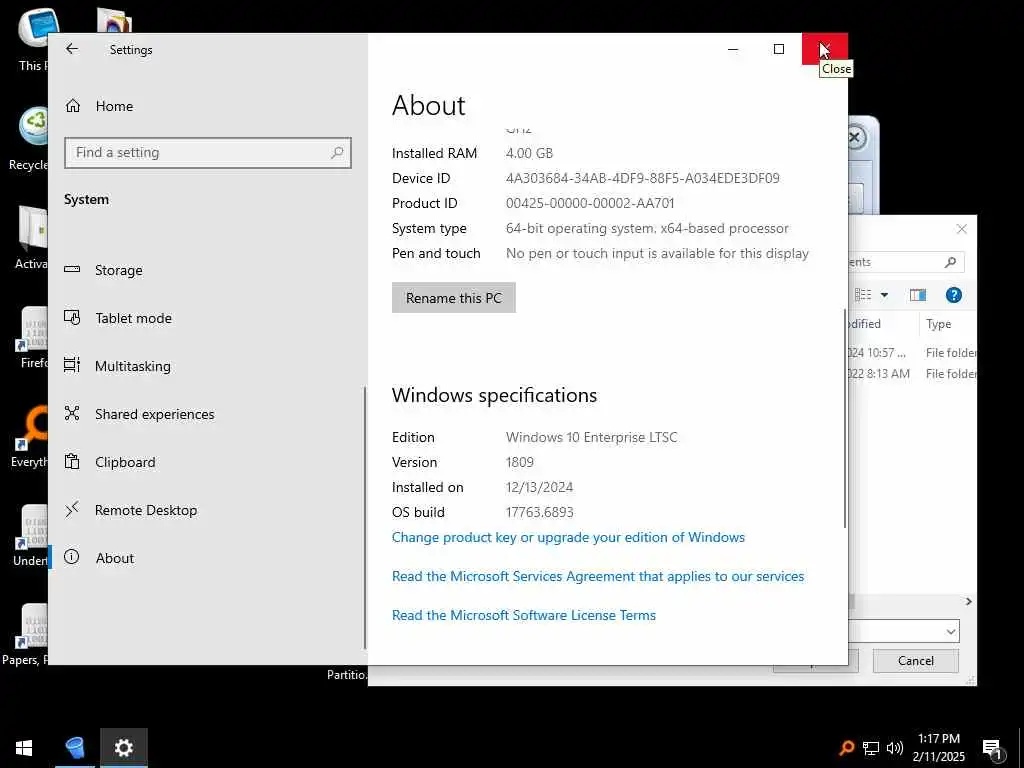
Task: Select the Product ID value 00425-00000-00002-AA701
Action: pyautogui.click(x=590, y=203)
